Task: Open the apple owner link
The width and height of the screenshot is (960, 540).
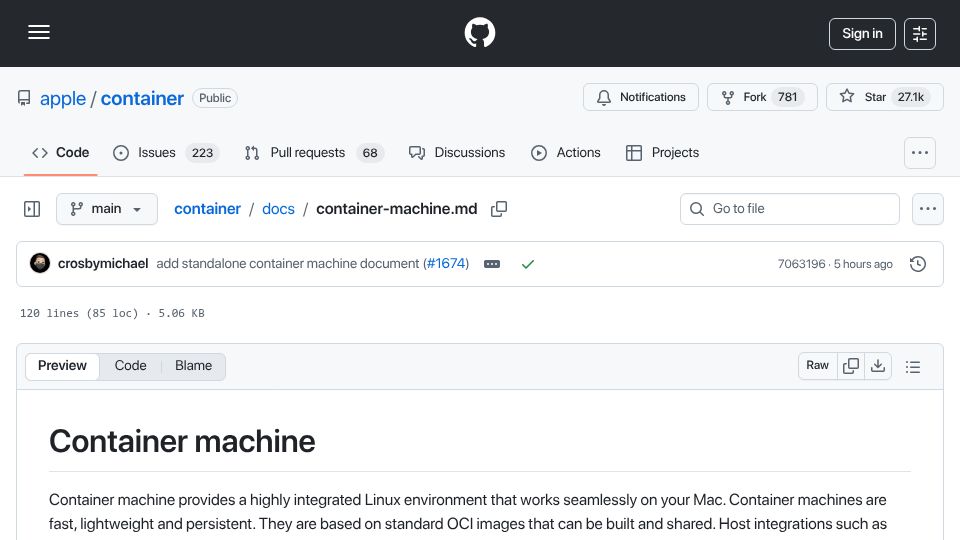Action: click(63, 99)
